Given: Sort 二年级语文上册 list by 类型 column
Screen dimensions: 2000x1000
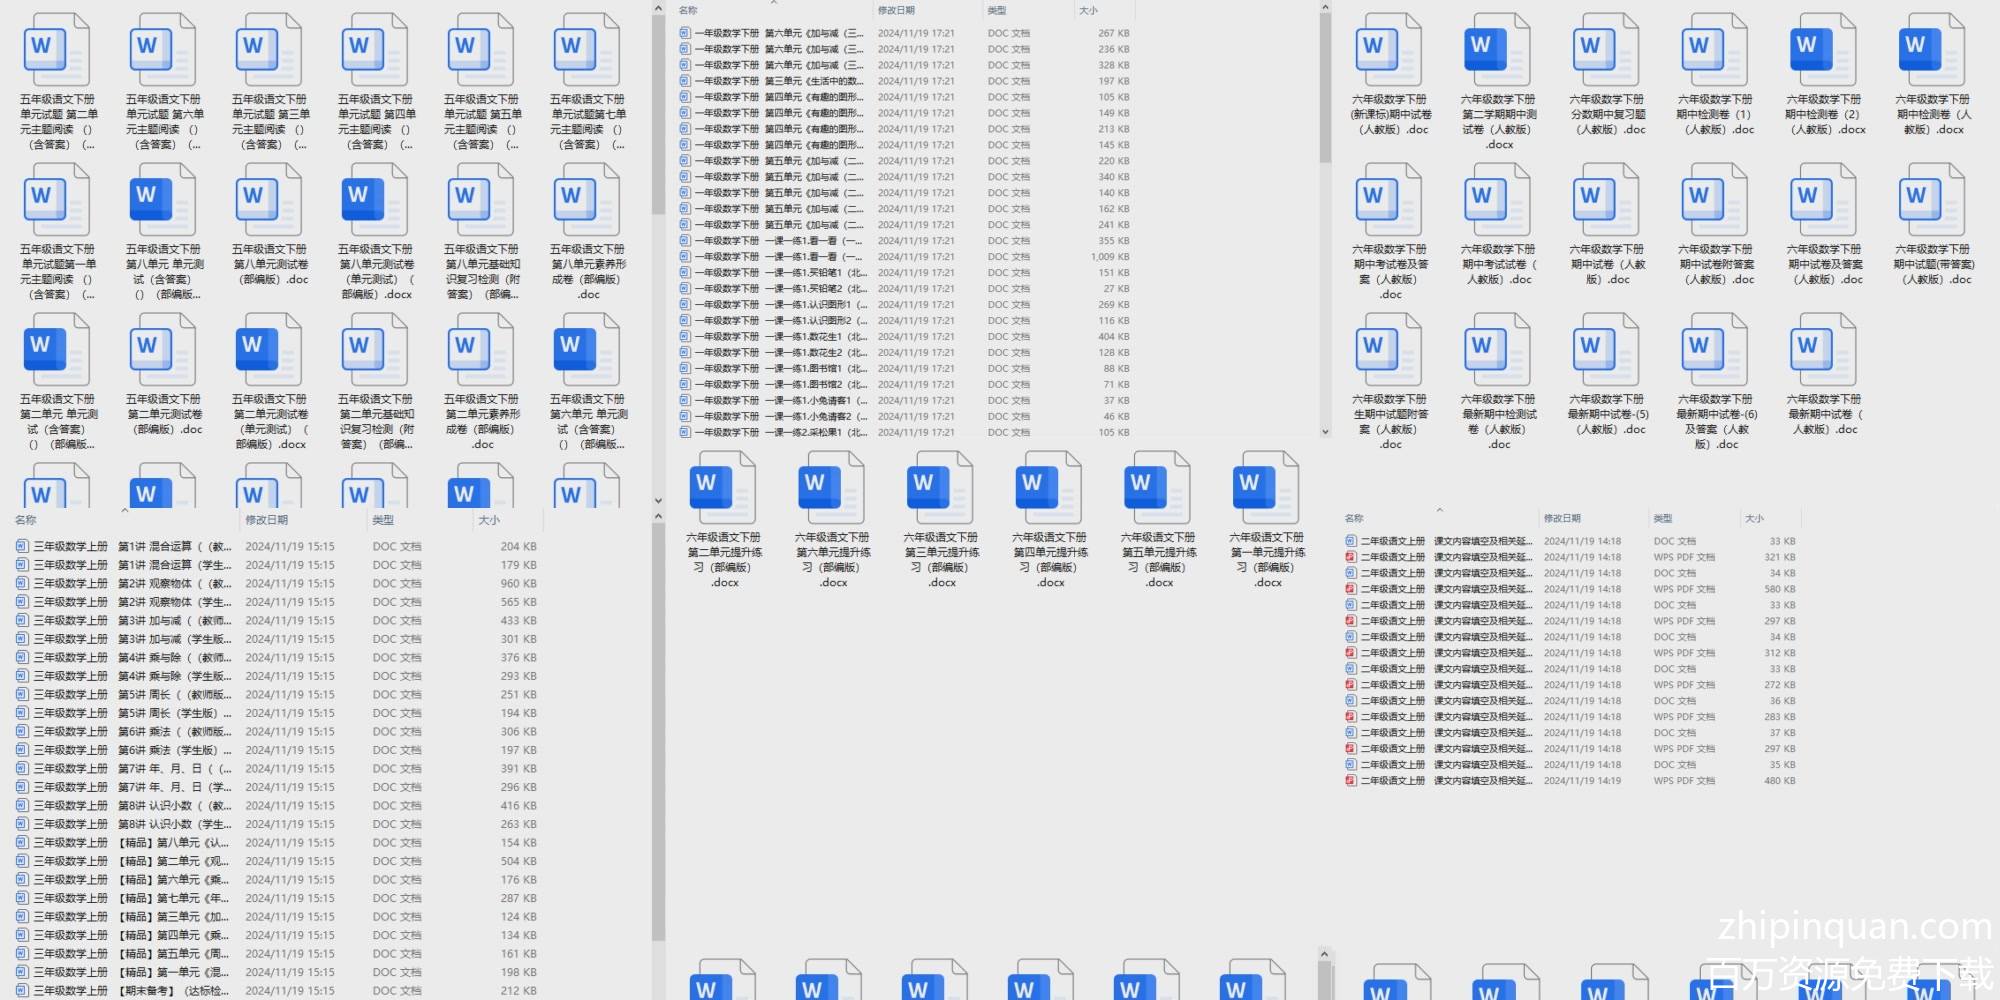Looking at the screenshot, I should tap(1662, 518).
